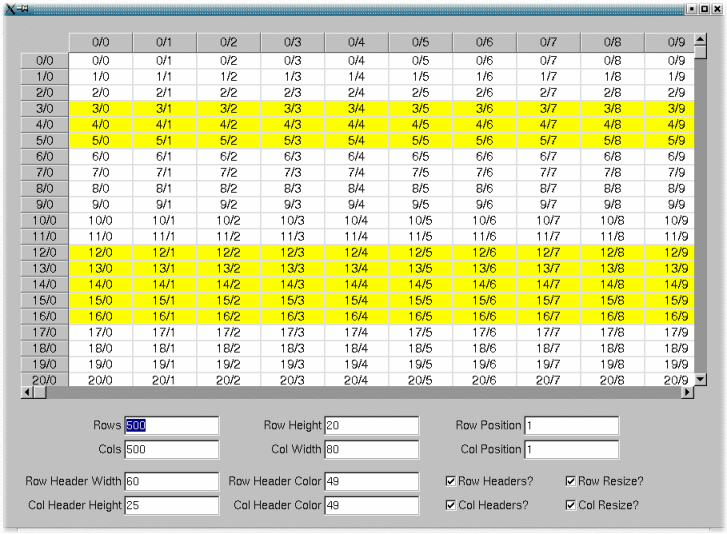Select yellow cell 3/5
Screen dimensions: 727x534
pyautogui.click(x=420, y=108)
